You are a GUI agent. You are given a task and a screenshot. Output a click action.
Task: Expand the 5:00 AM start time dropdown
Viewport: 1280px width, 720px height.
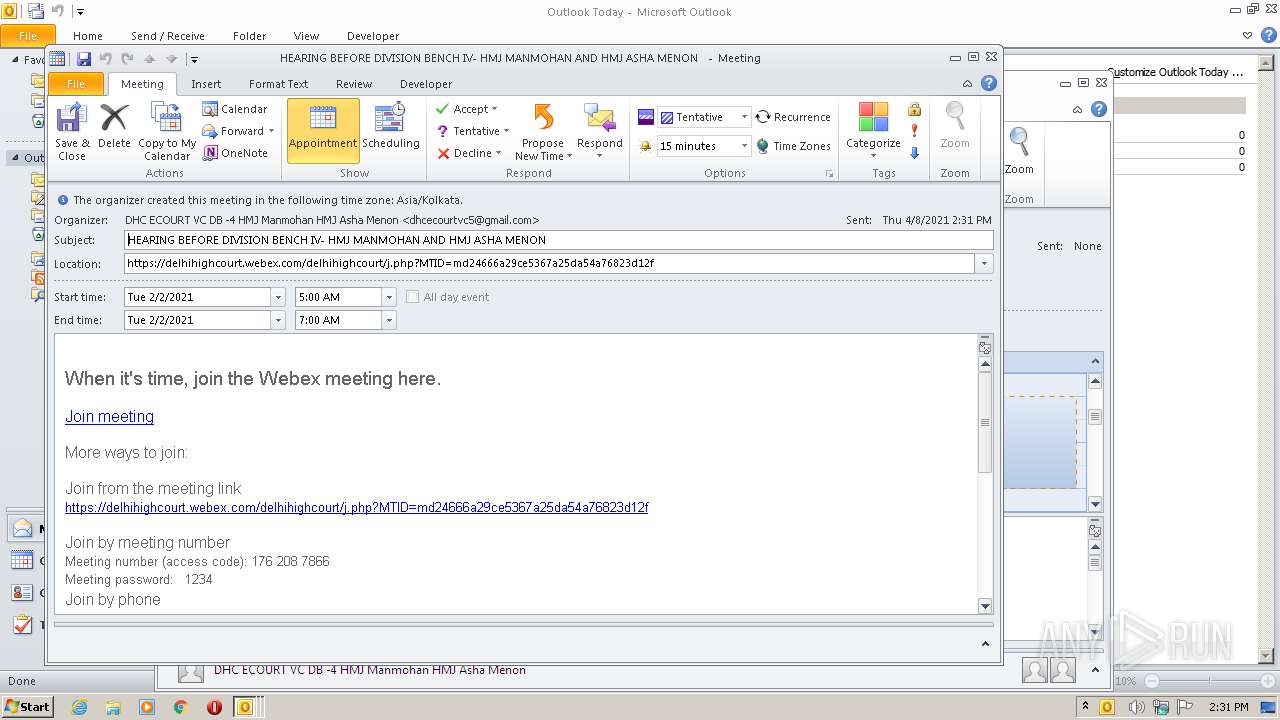point(389,297)
